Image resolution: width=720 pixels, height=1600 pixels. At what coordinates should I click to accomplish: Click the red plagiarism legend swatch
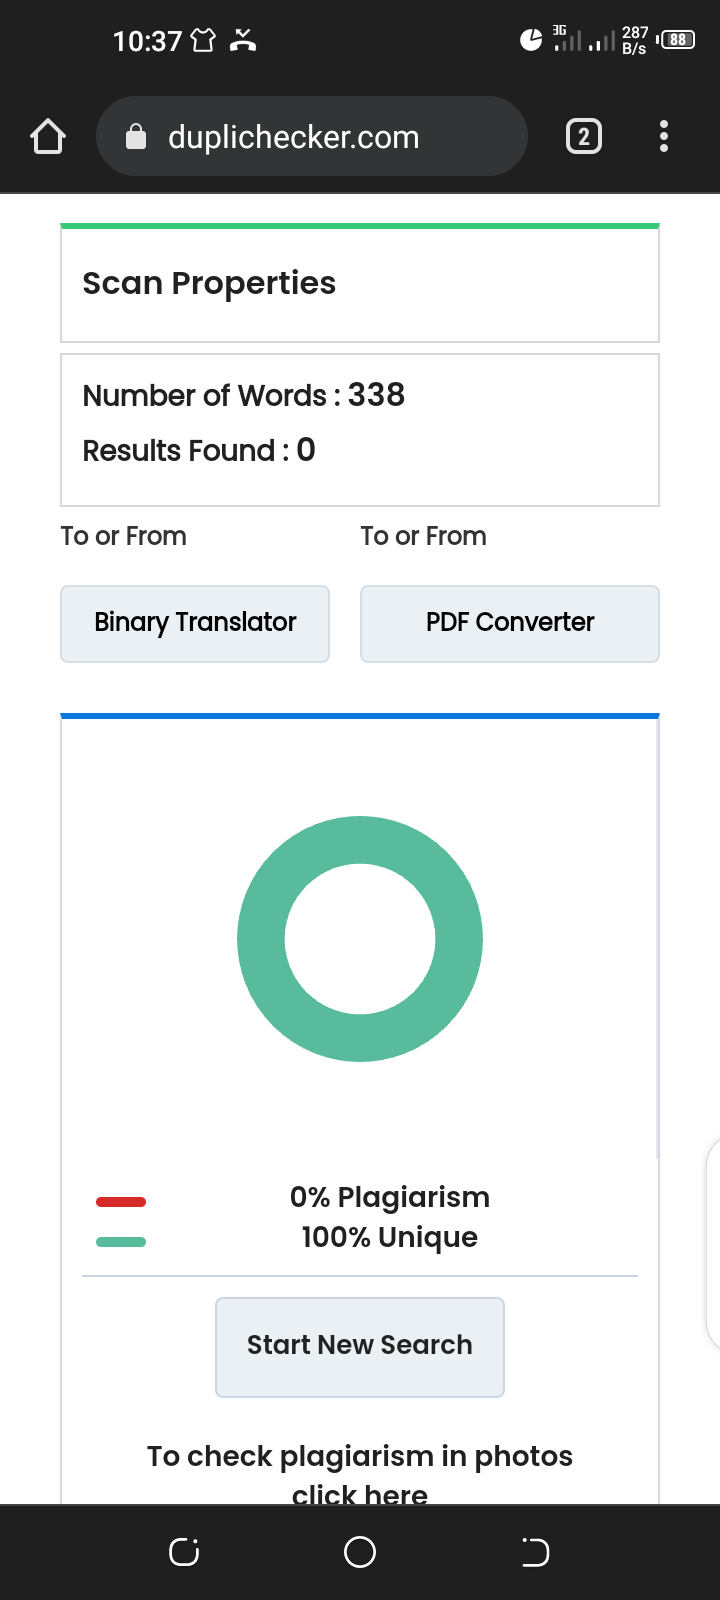(x=121, y=1201)
